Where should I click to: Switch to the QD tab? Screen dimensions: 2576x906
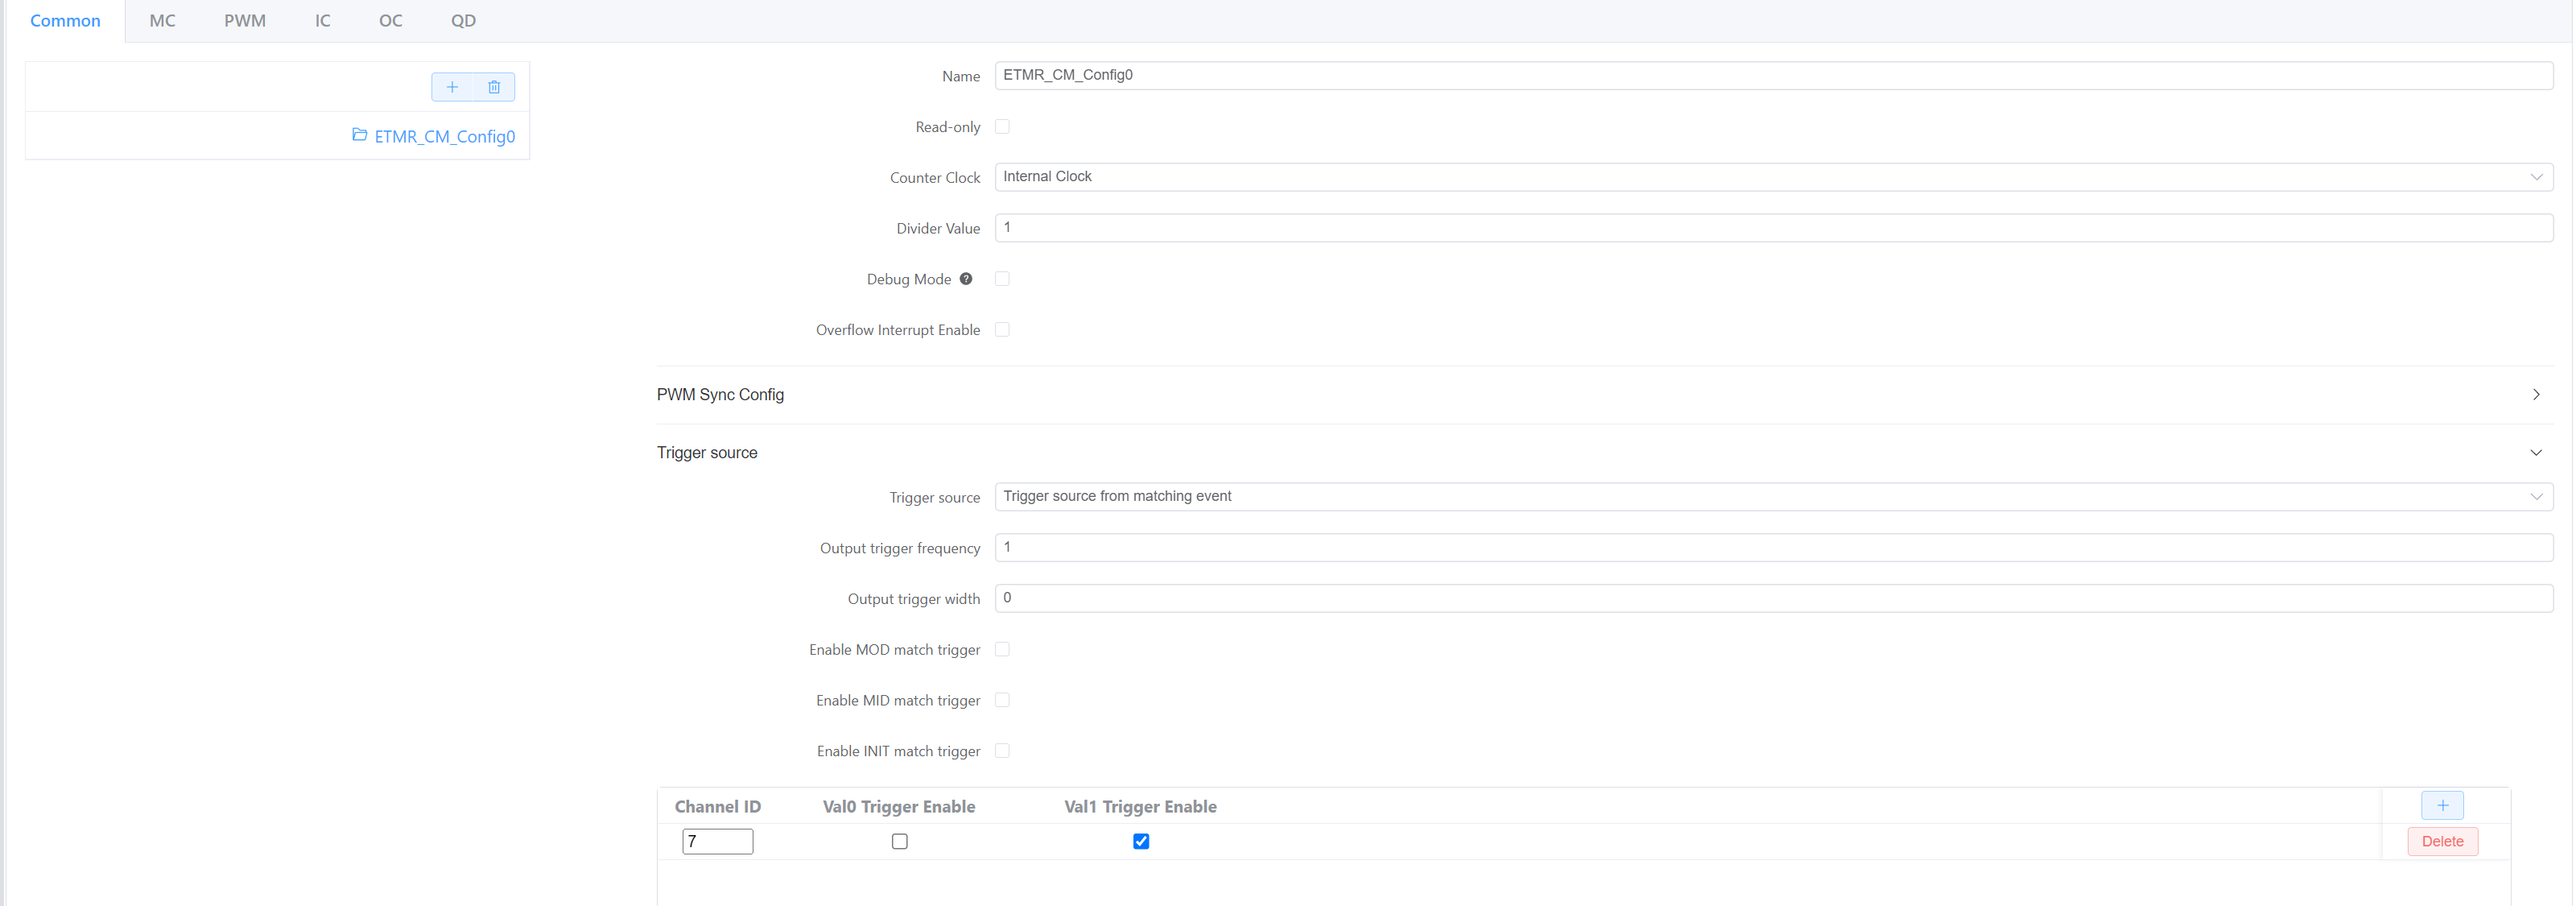(463, 21)
